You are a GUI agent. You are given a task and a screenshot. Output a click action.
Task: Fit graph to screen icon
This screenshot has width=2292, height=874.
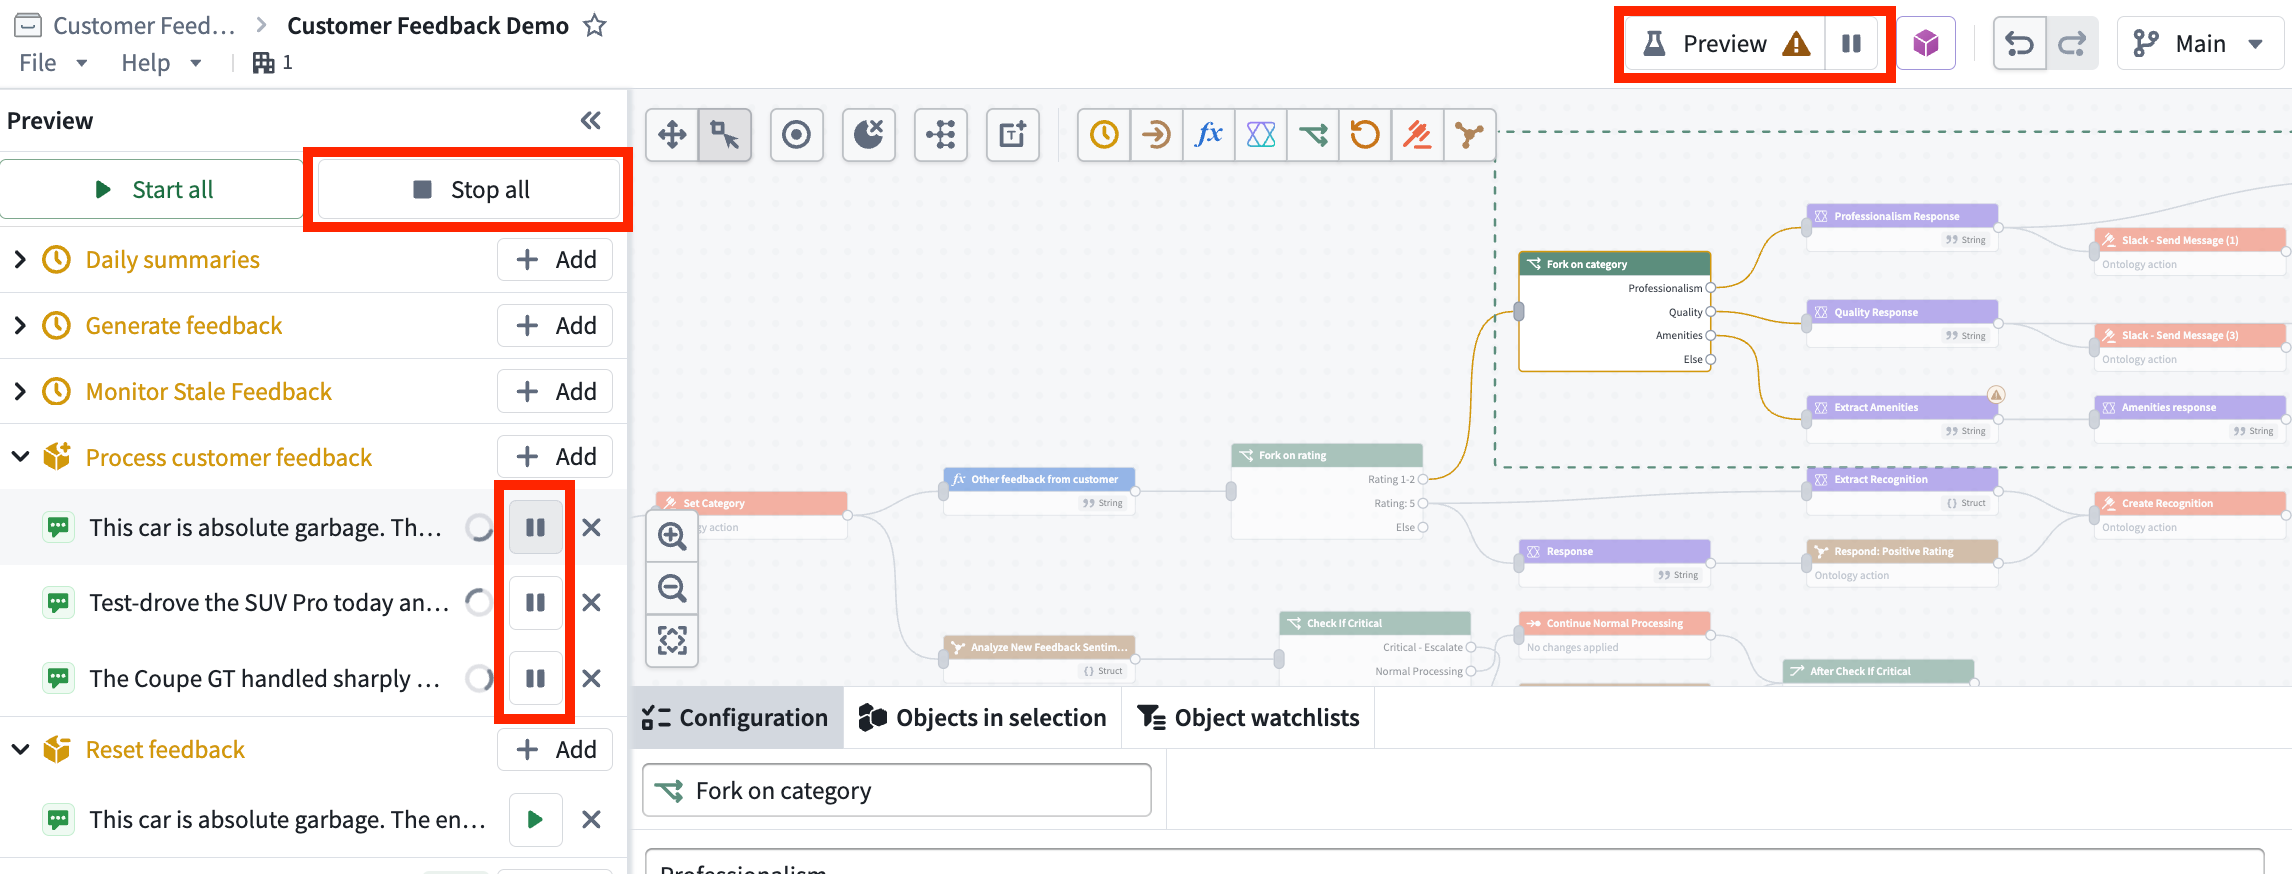coord(672,640)
